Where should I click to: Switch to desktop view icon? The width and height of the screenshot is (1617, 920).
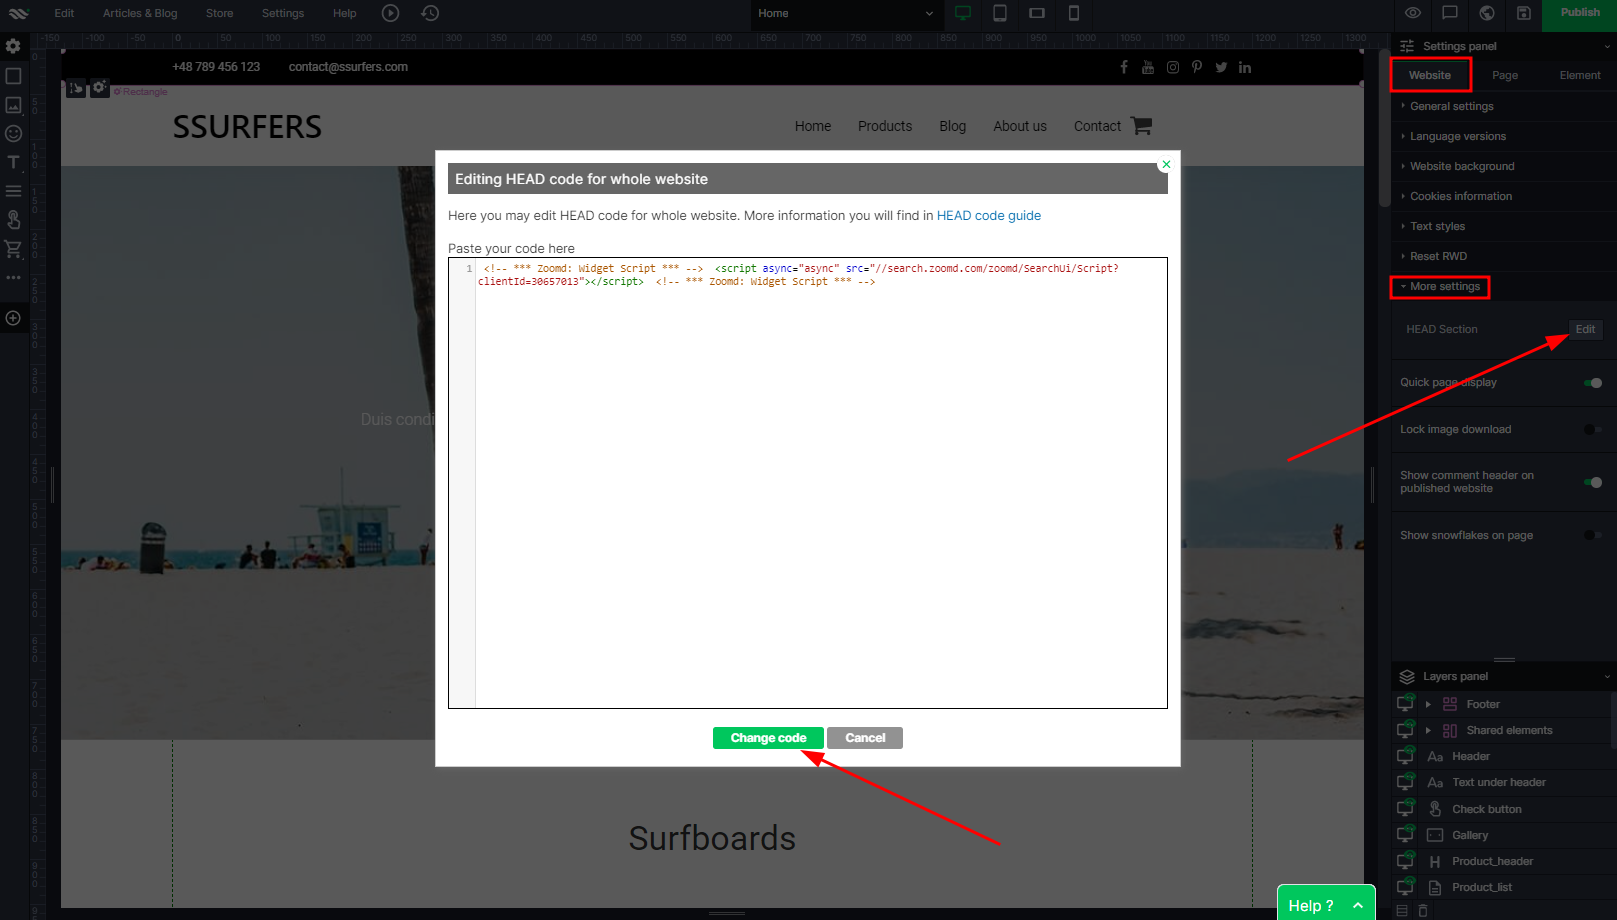pyautogui.click(x=963, y=13)
